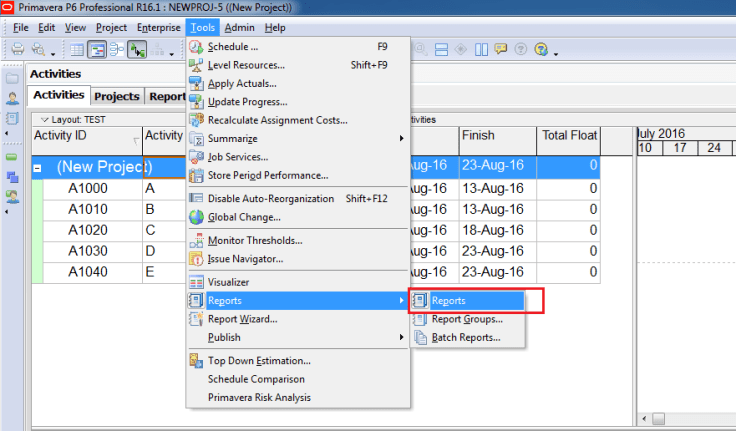This screenshot has width=736, height=431.
Task: Collapse the (New Project) group row
Action: coord(37,168)
